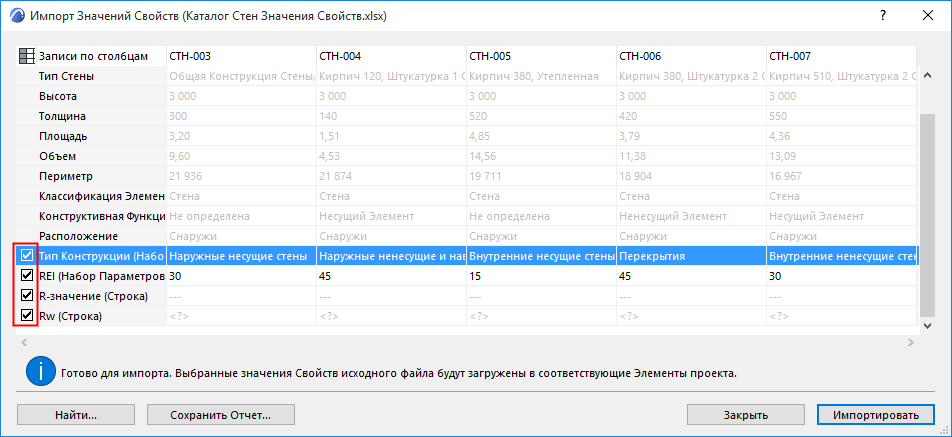Screen dimensions: 952x437
Task: Click the horizontal scrollbar left arrow
Action: tap(24, 343)
